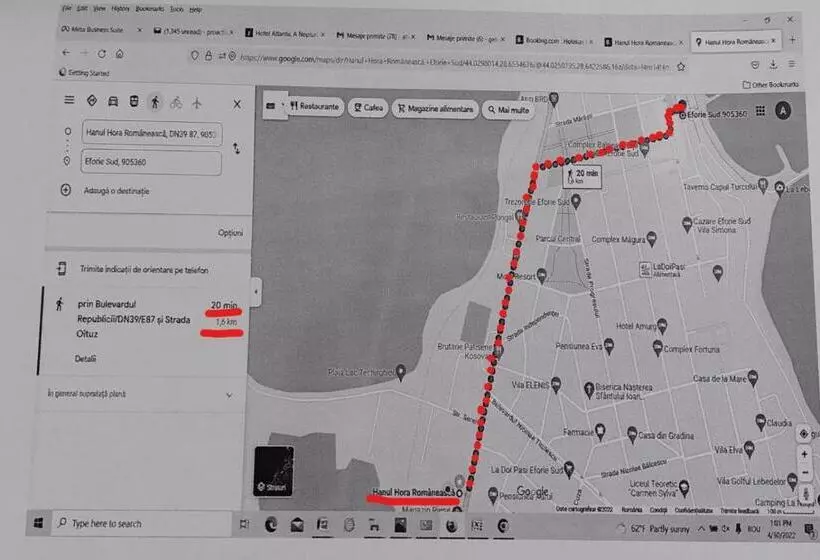Zoom in on the map
This screenshot has height=560, width=820.
point(804,455)
